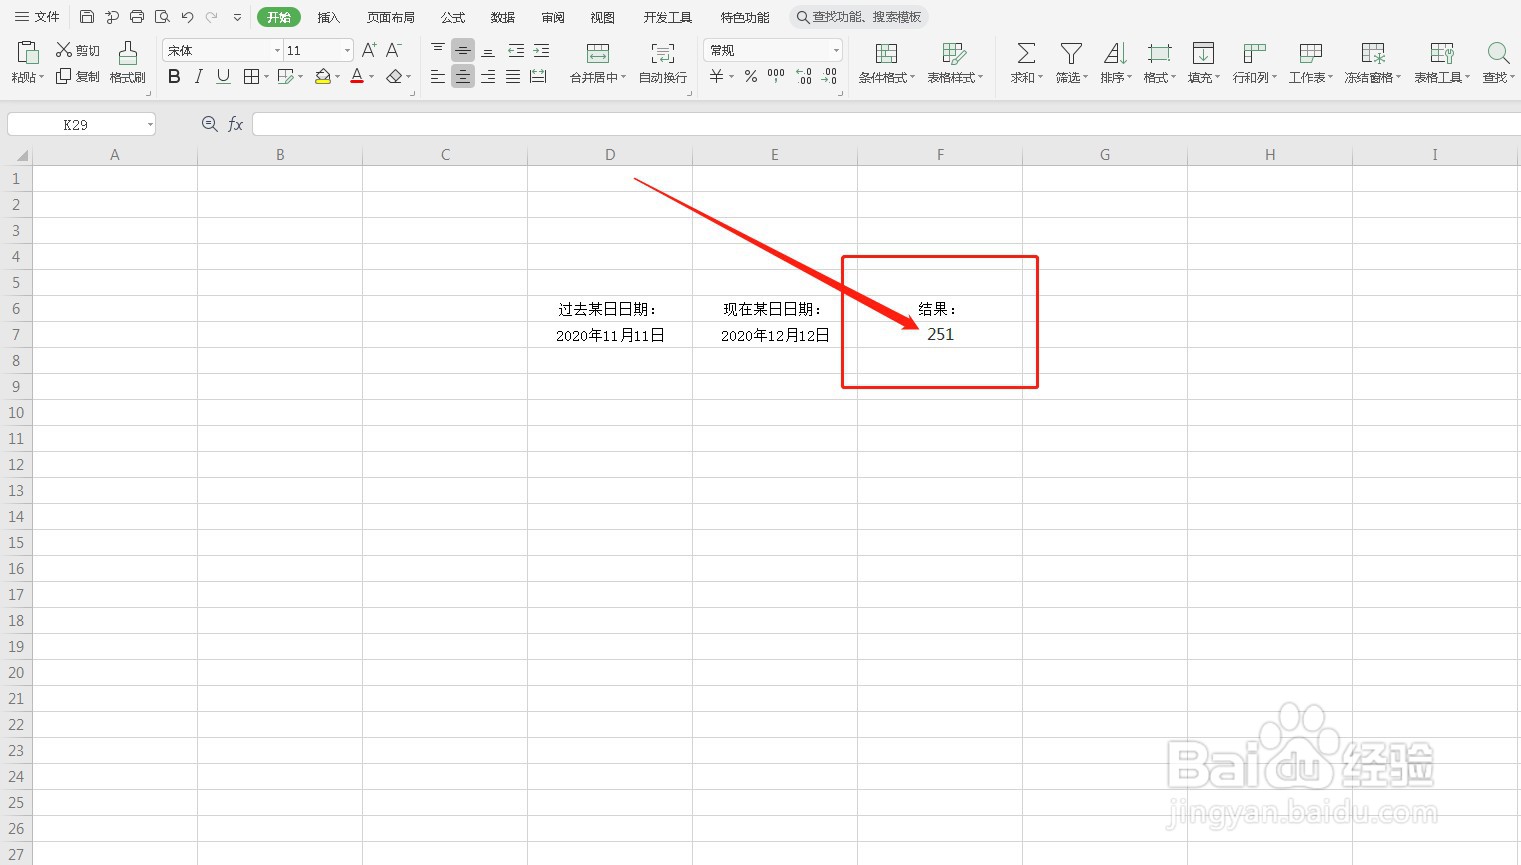Open the fill color dropdown
The height and width of the screenshot is (865, 1521).
click(x=337, y=77)
